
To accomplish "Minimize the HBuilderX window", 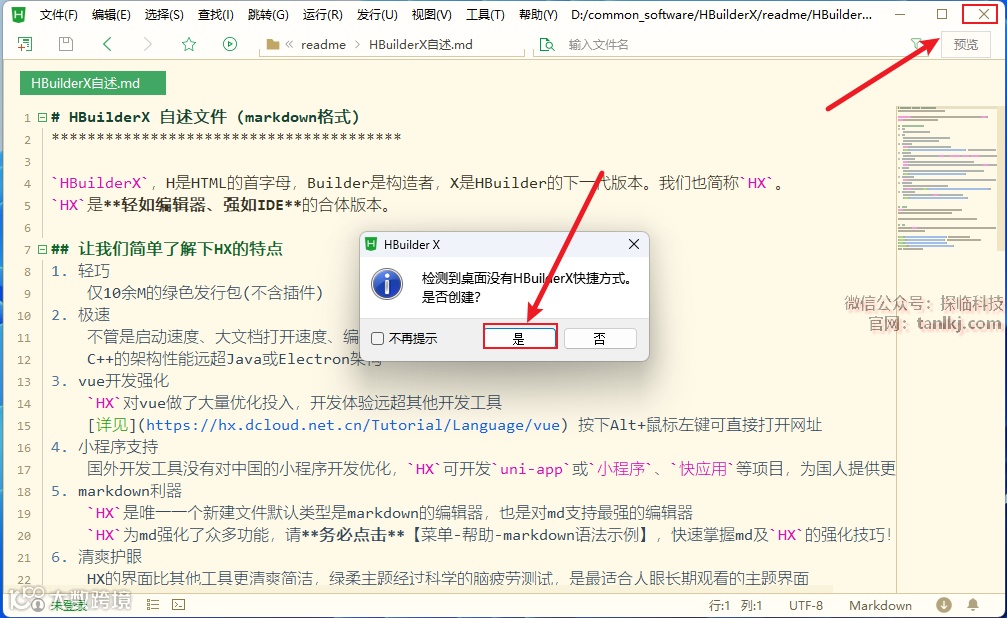I will [900, 14].
